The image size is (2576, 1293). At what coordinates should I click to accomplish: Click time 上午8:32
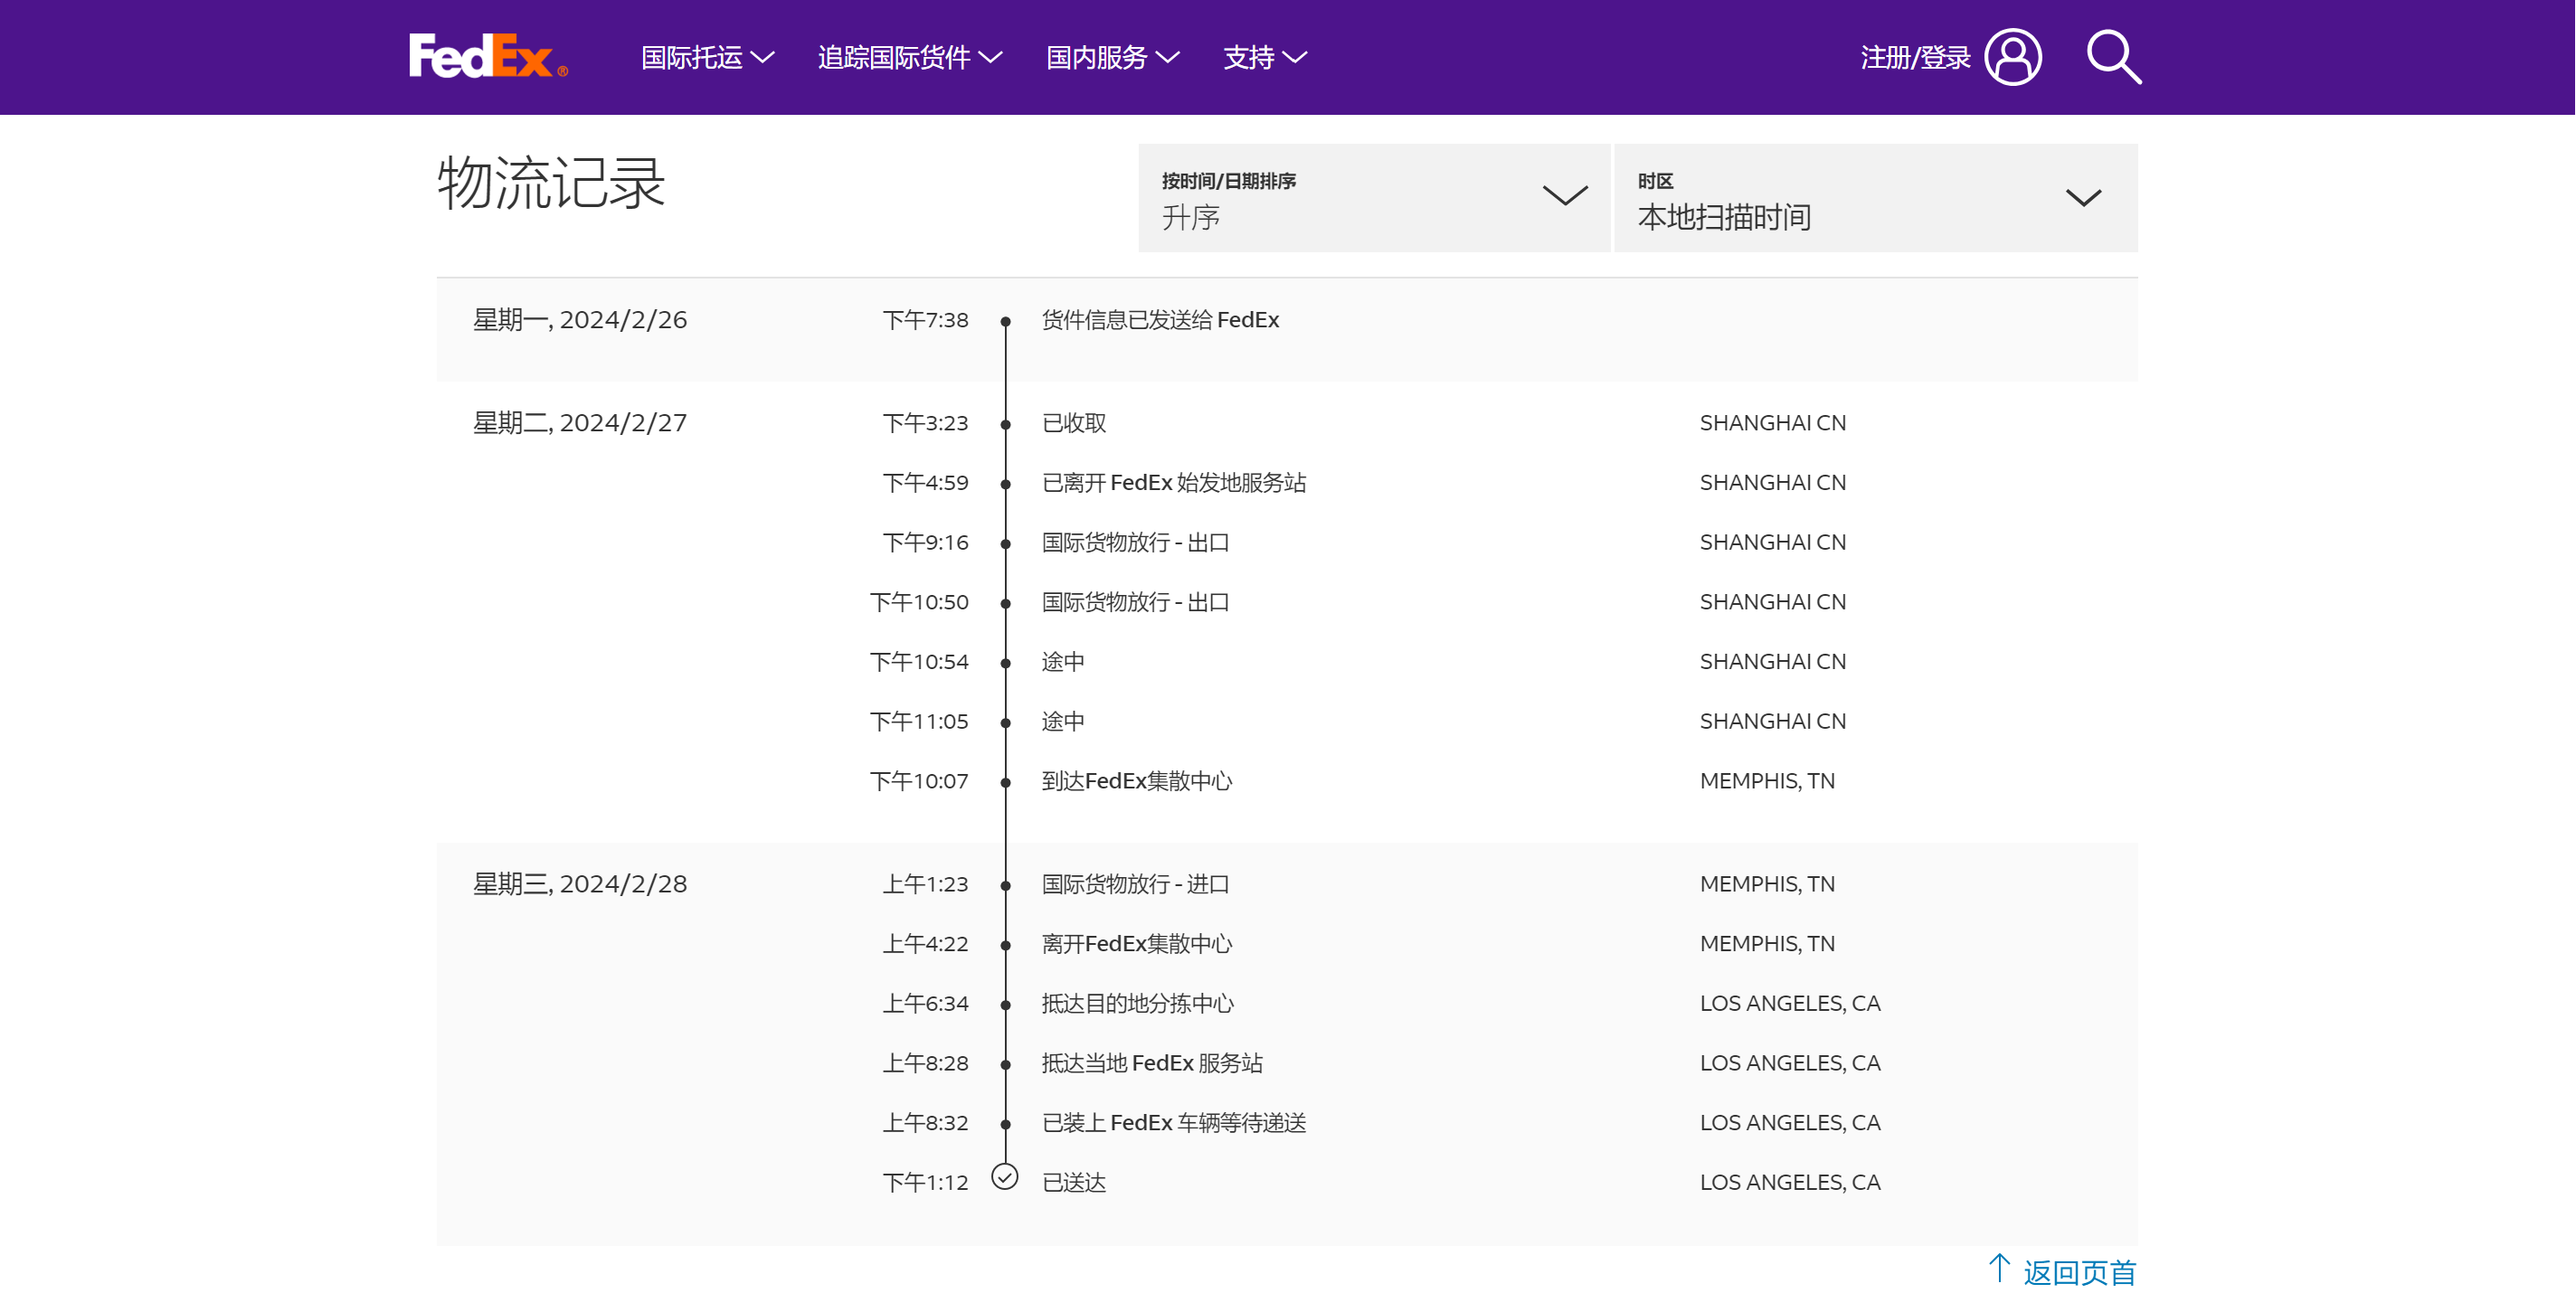pyautogui.click(x=925, y=1123)
